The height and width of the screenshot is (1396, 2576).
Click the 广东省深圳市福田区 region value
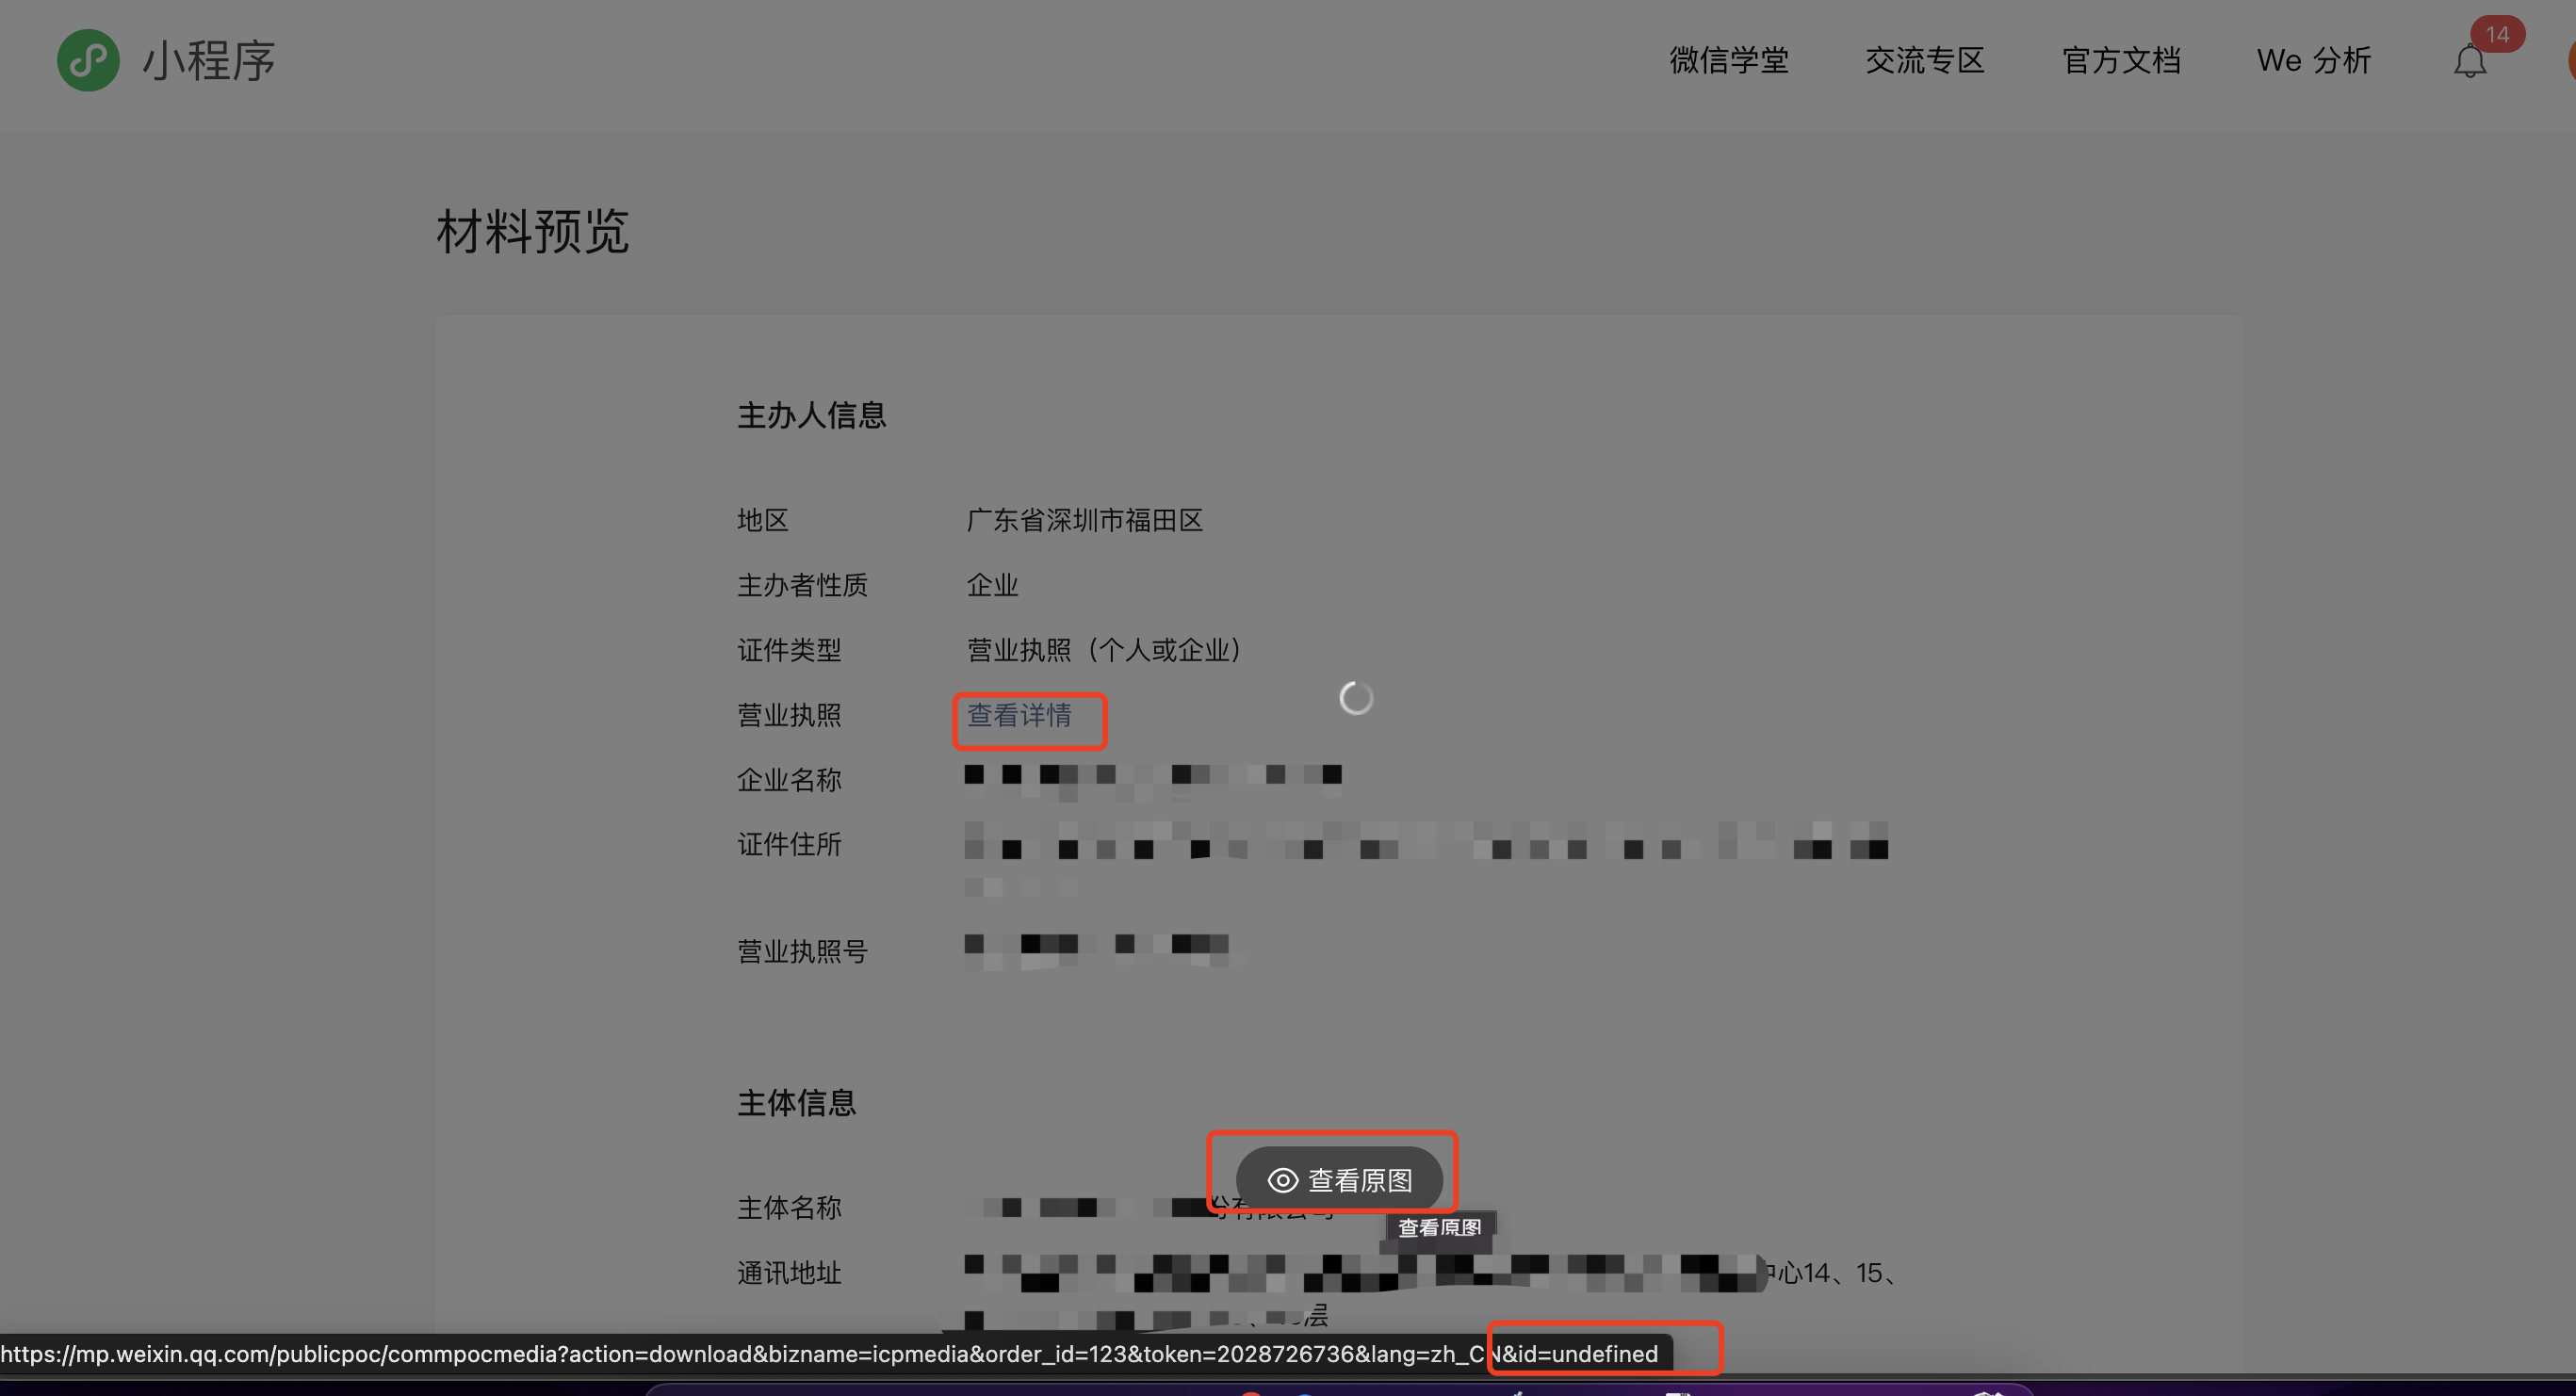point(1084,520)
